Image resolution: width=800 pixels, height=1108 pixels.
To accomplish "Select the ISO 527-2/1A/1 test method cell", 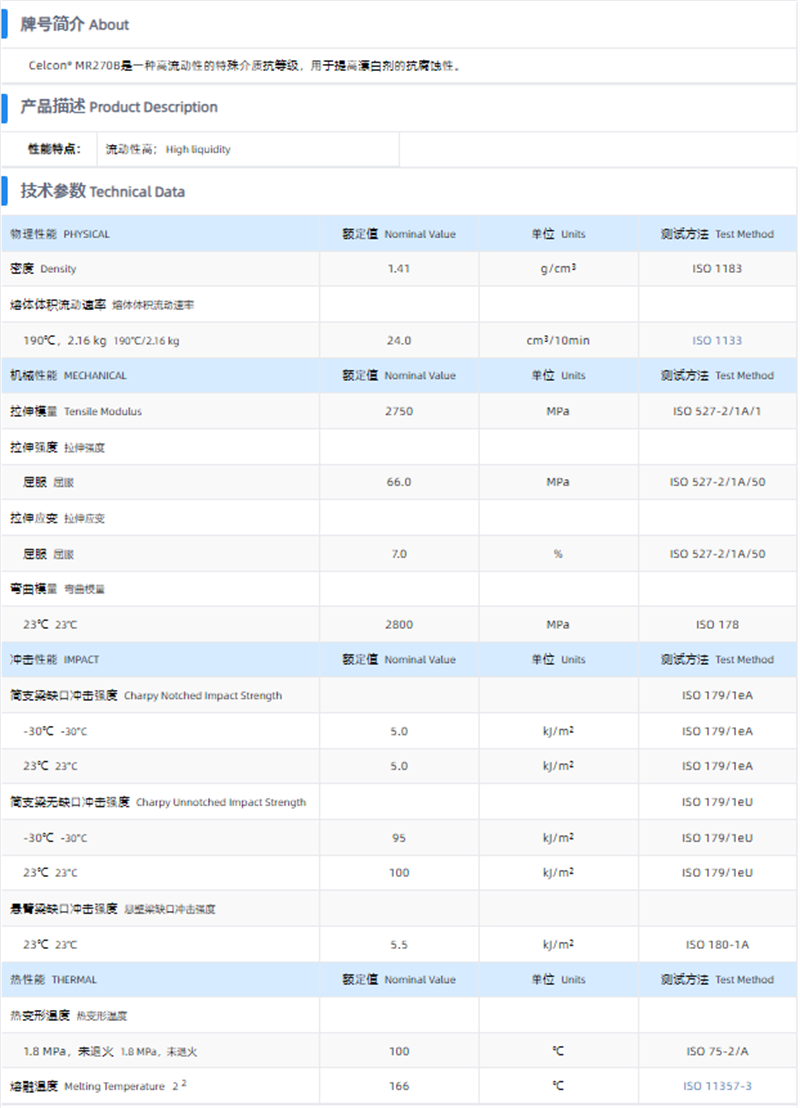I will (x=717, y=412).
